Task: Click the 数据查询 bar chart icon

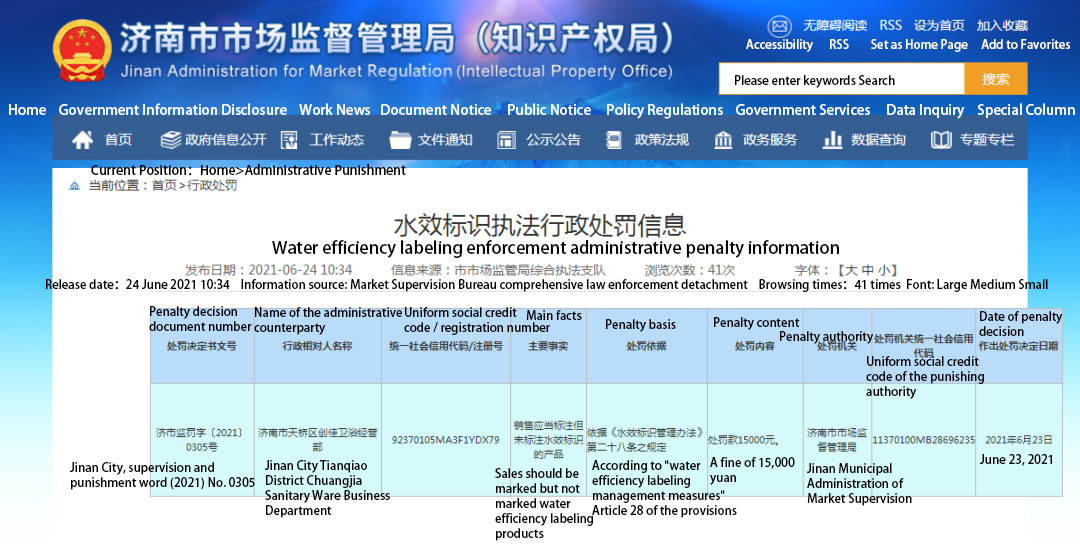Action: coord(832,140)
